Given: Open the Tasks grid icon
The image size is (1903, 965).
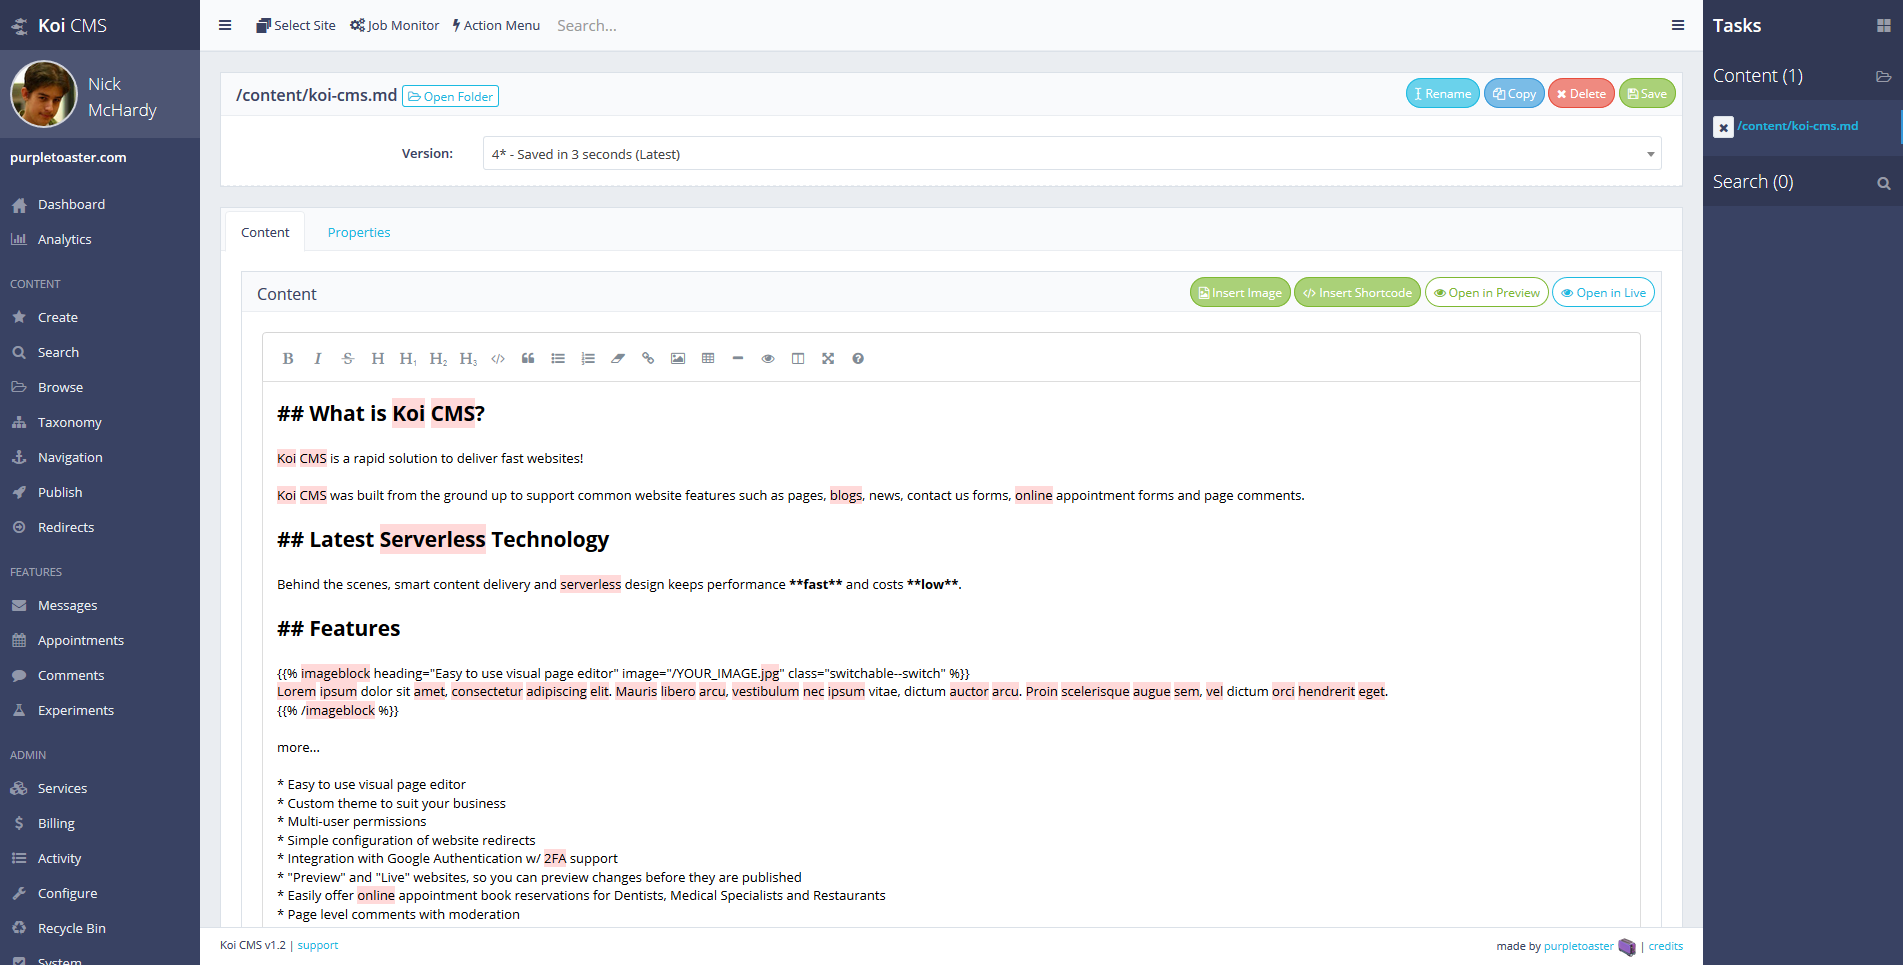Looking at the screenshot, I should tap(1883, 26).
